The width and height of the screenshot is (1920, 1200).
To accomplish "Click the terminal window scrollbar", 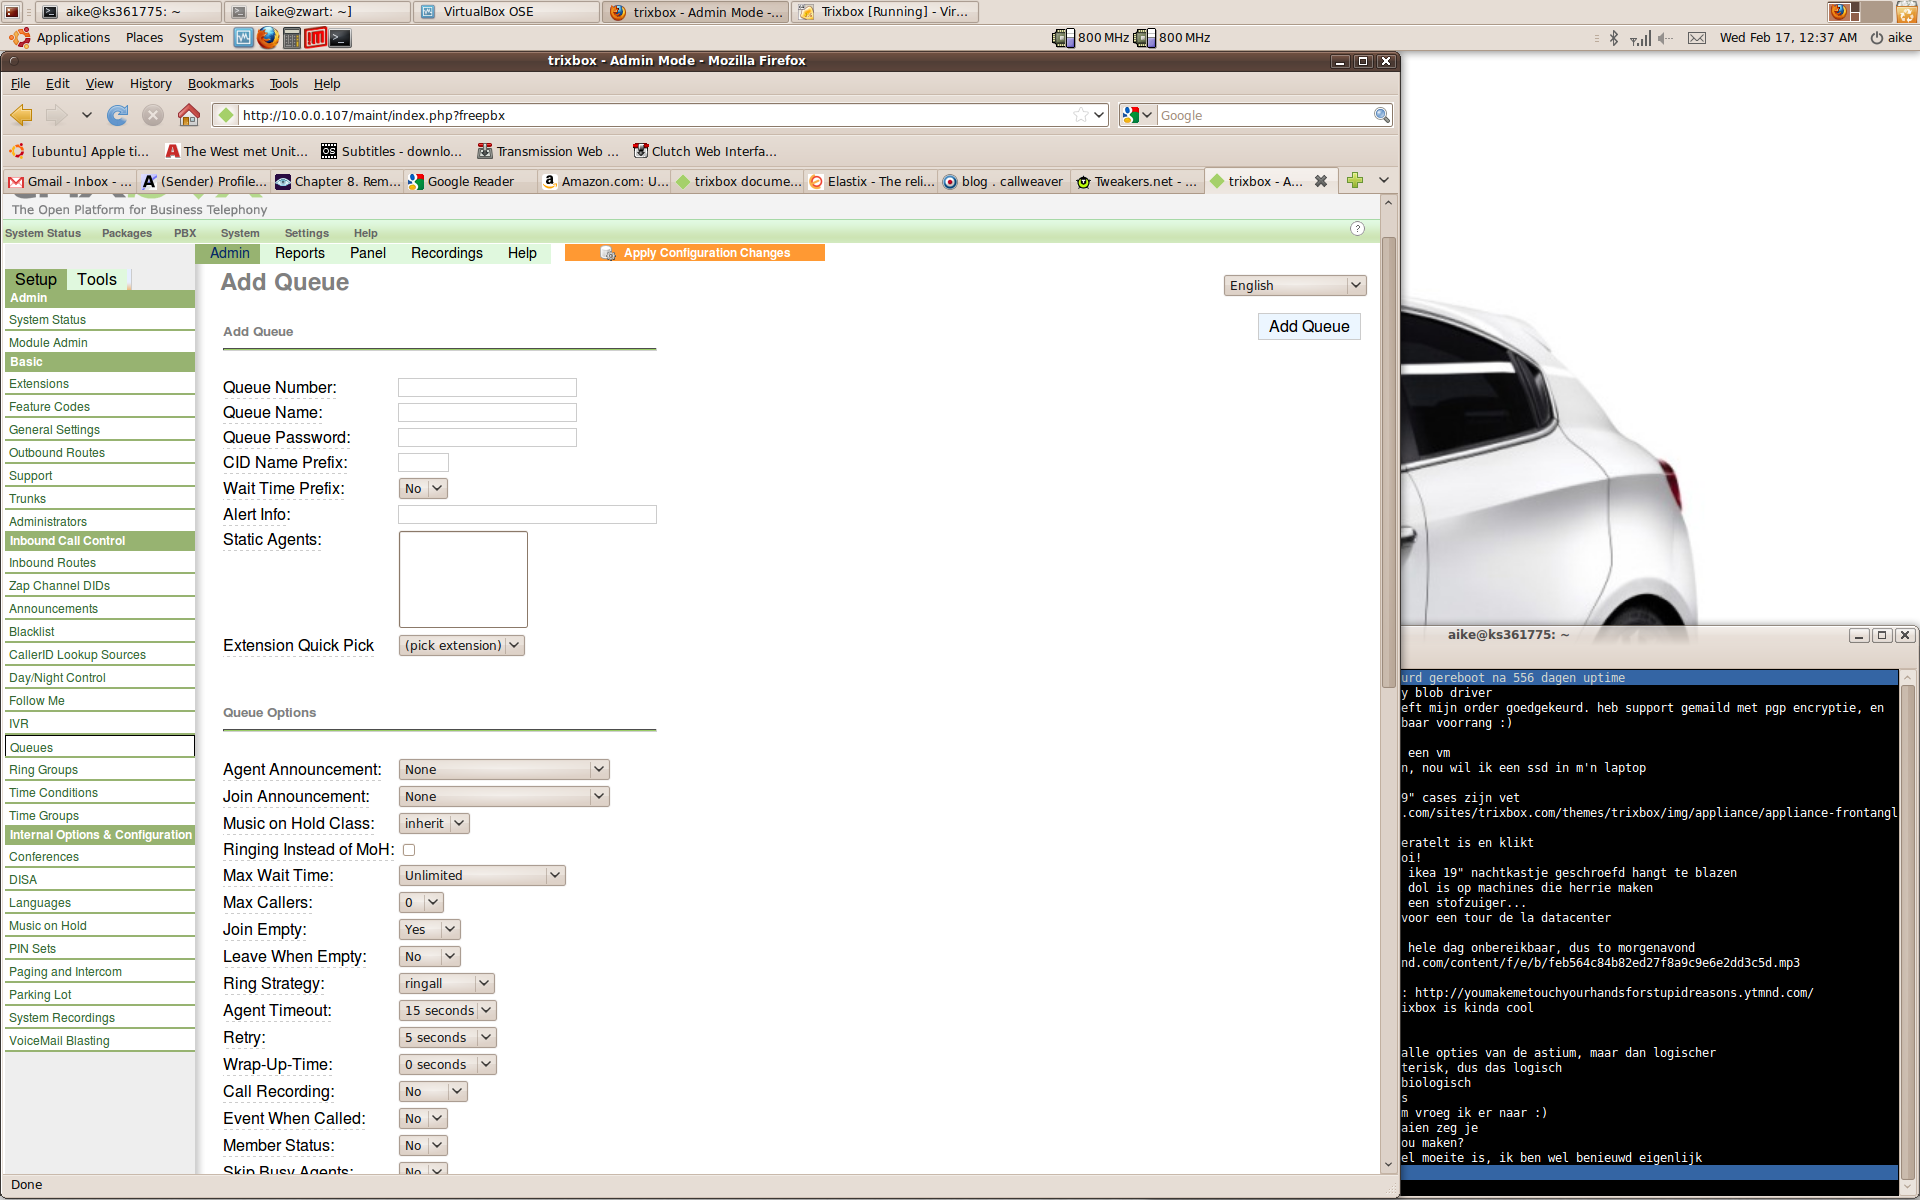I will (x=1907, y=930).
